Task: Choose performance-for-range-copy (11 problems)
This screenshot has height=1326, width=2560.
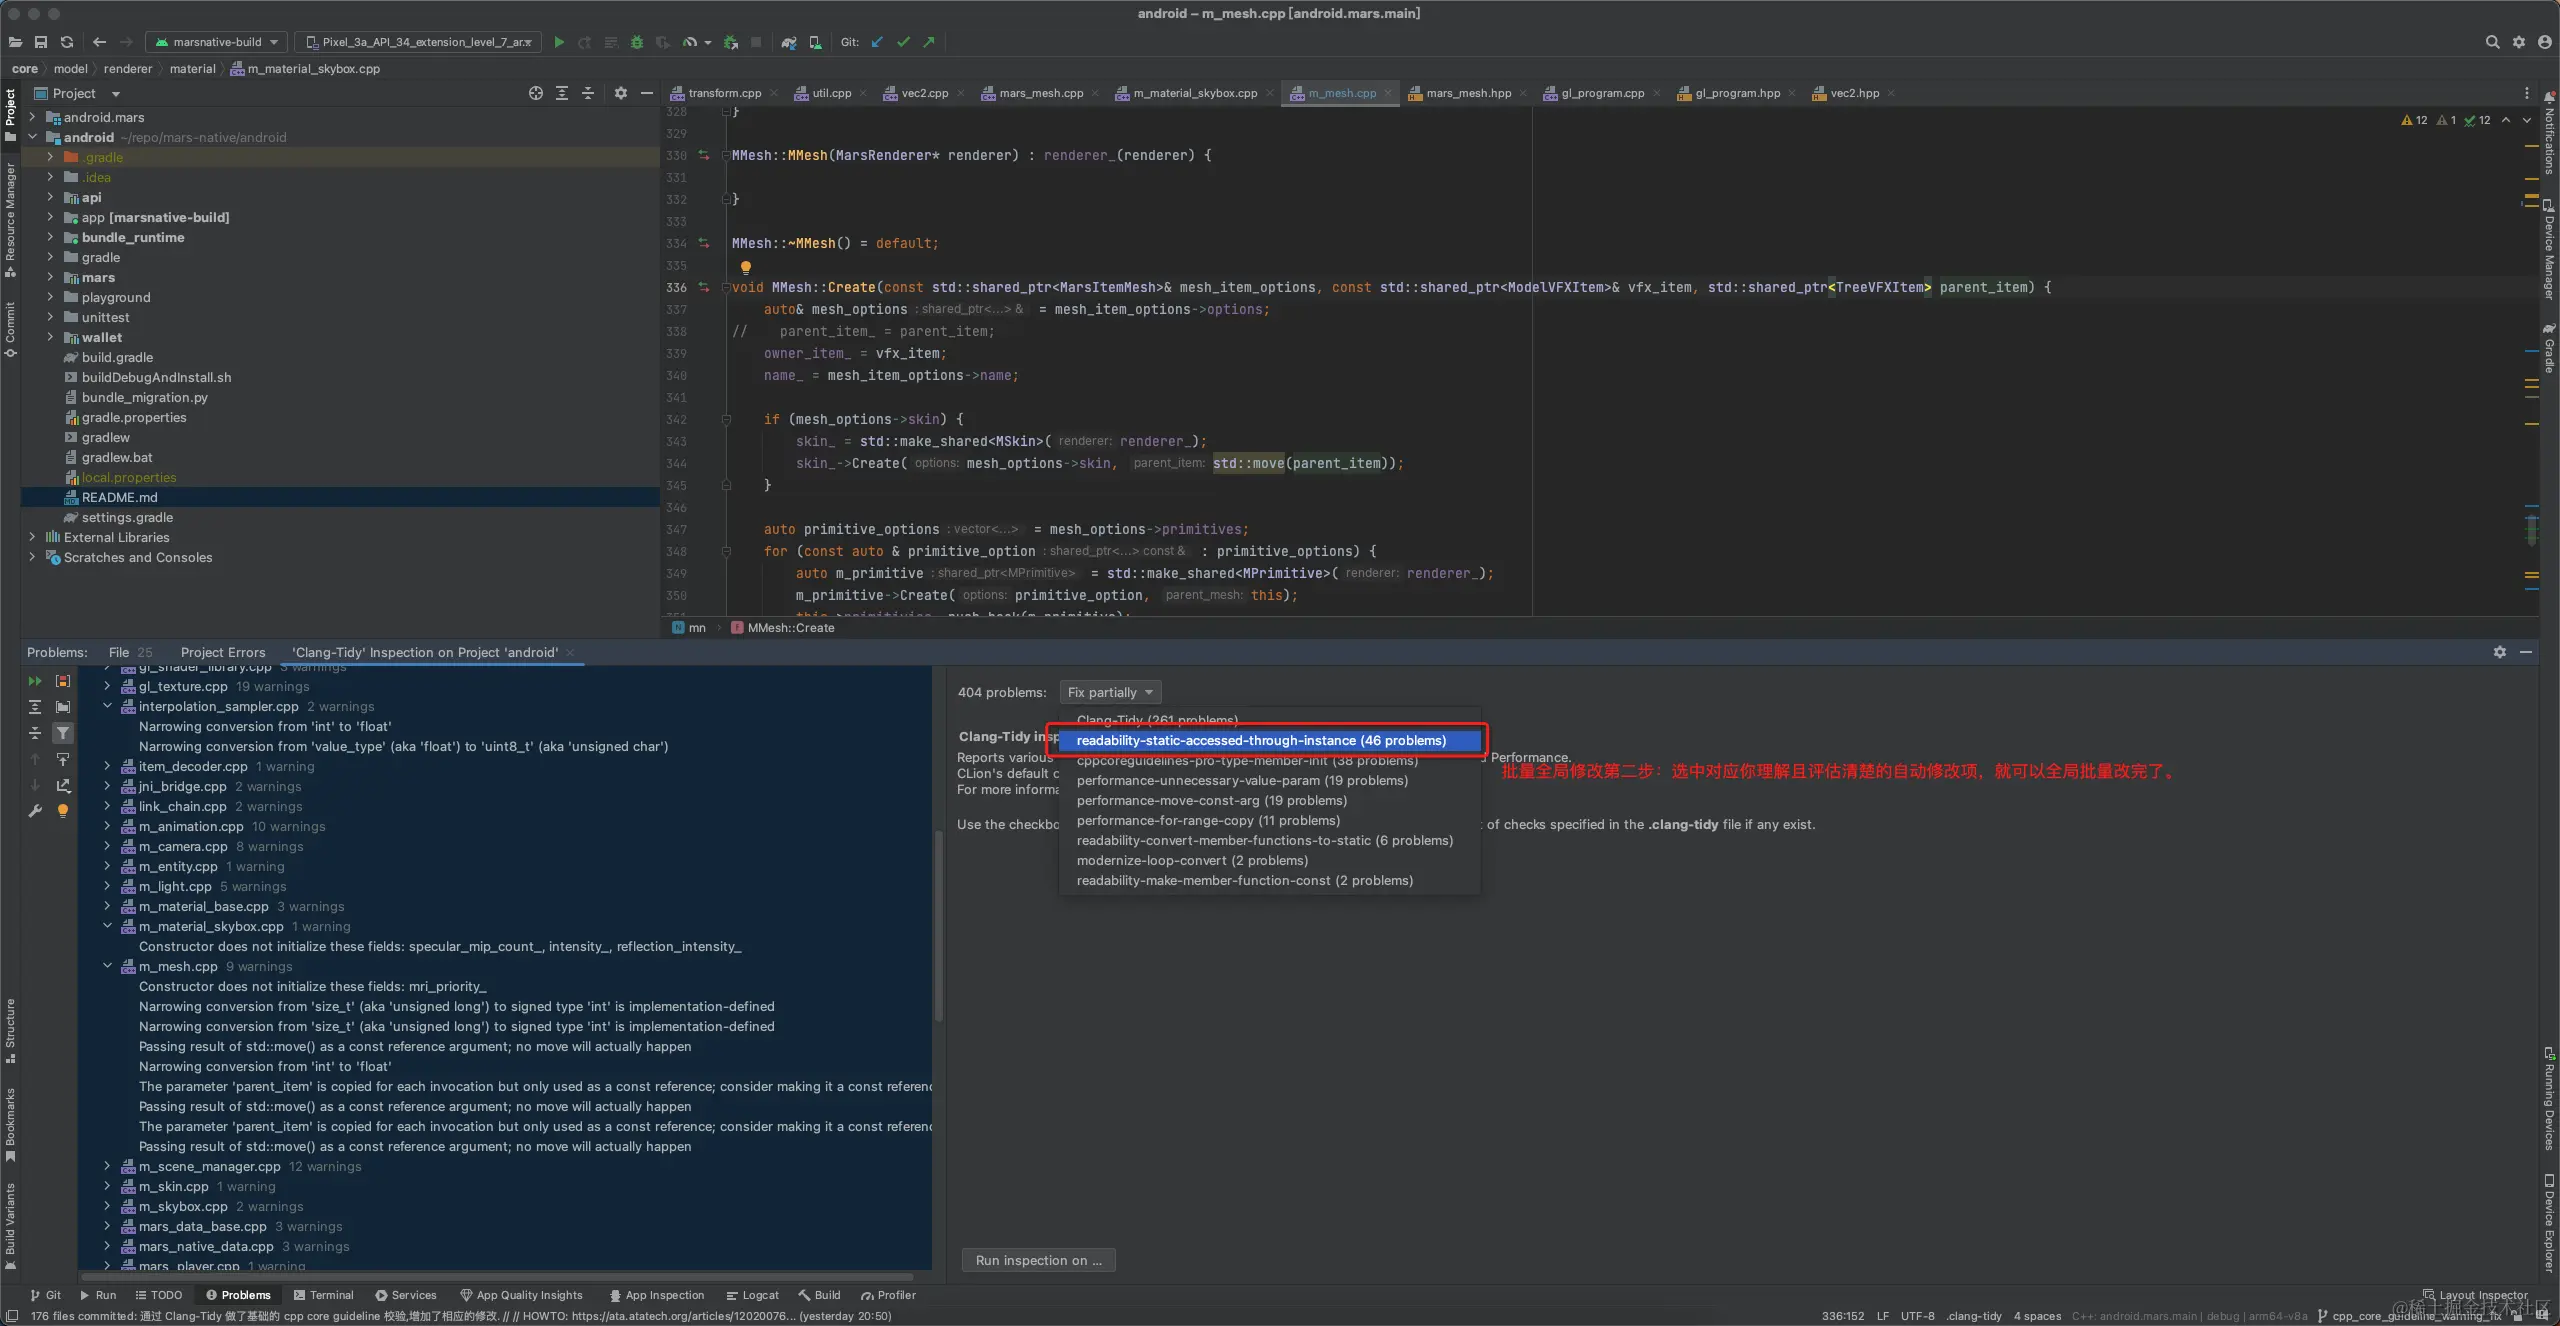Action: click(1269, 820)
